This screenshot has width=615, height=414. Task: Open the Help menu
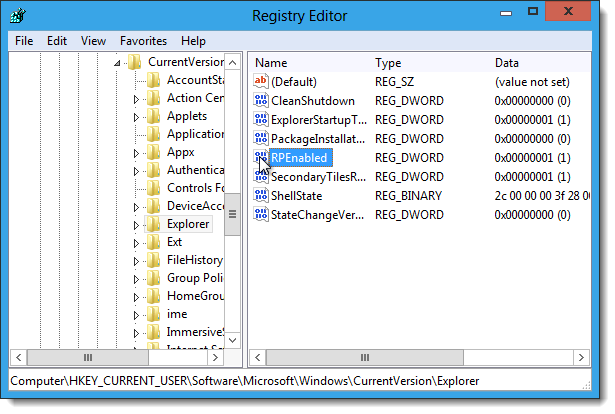193,41
